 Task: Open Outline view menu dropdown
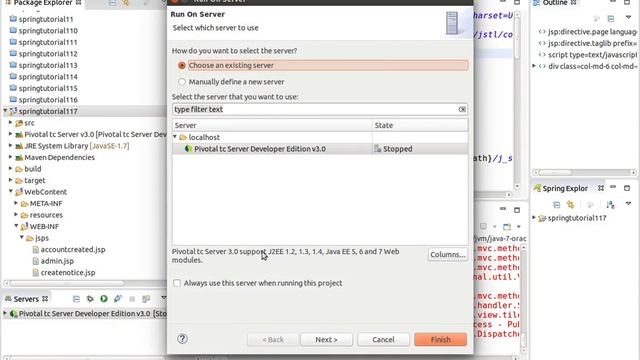coord(628,18)
